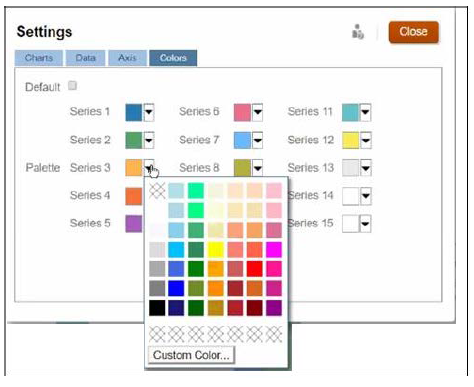The image size is (474, 387).
Task: Select first empty custom color slot
Action: point(157,334)
